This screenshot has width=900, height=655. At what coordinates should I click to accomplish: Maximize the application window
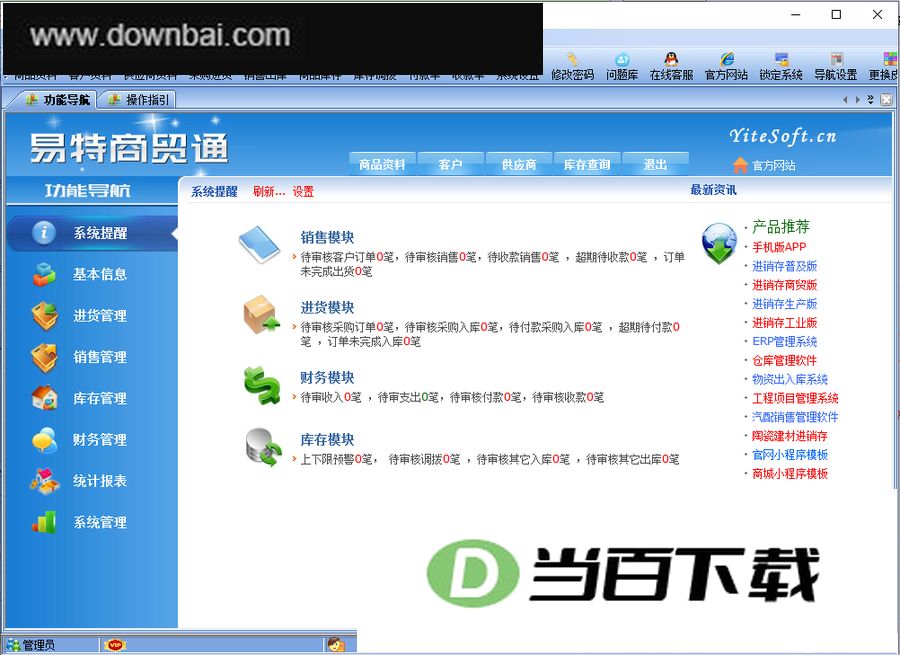pyautogui.click(x=836, y=14)
